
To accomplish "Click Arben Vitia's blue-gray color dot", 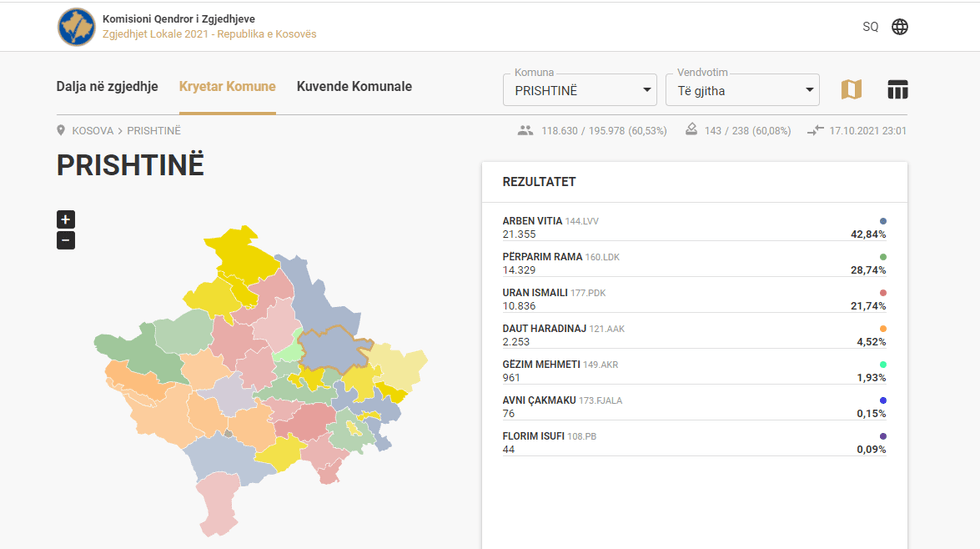I will 883,221.
